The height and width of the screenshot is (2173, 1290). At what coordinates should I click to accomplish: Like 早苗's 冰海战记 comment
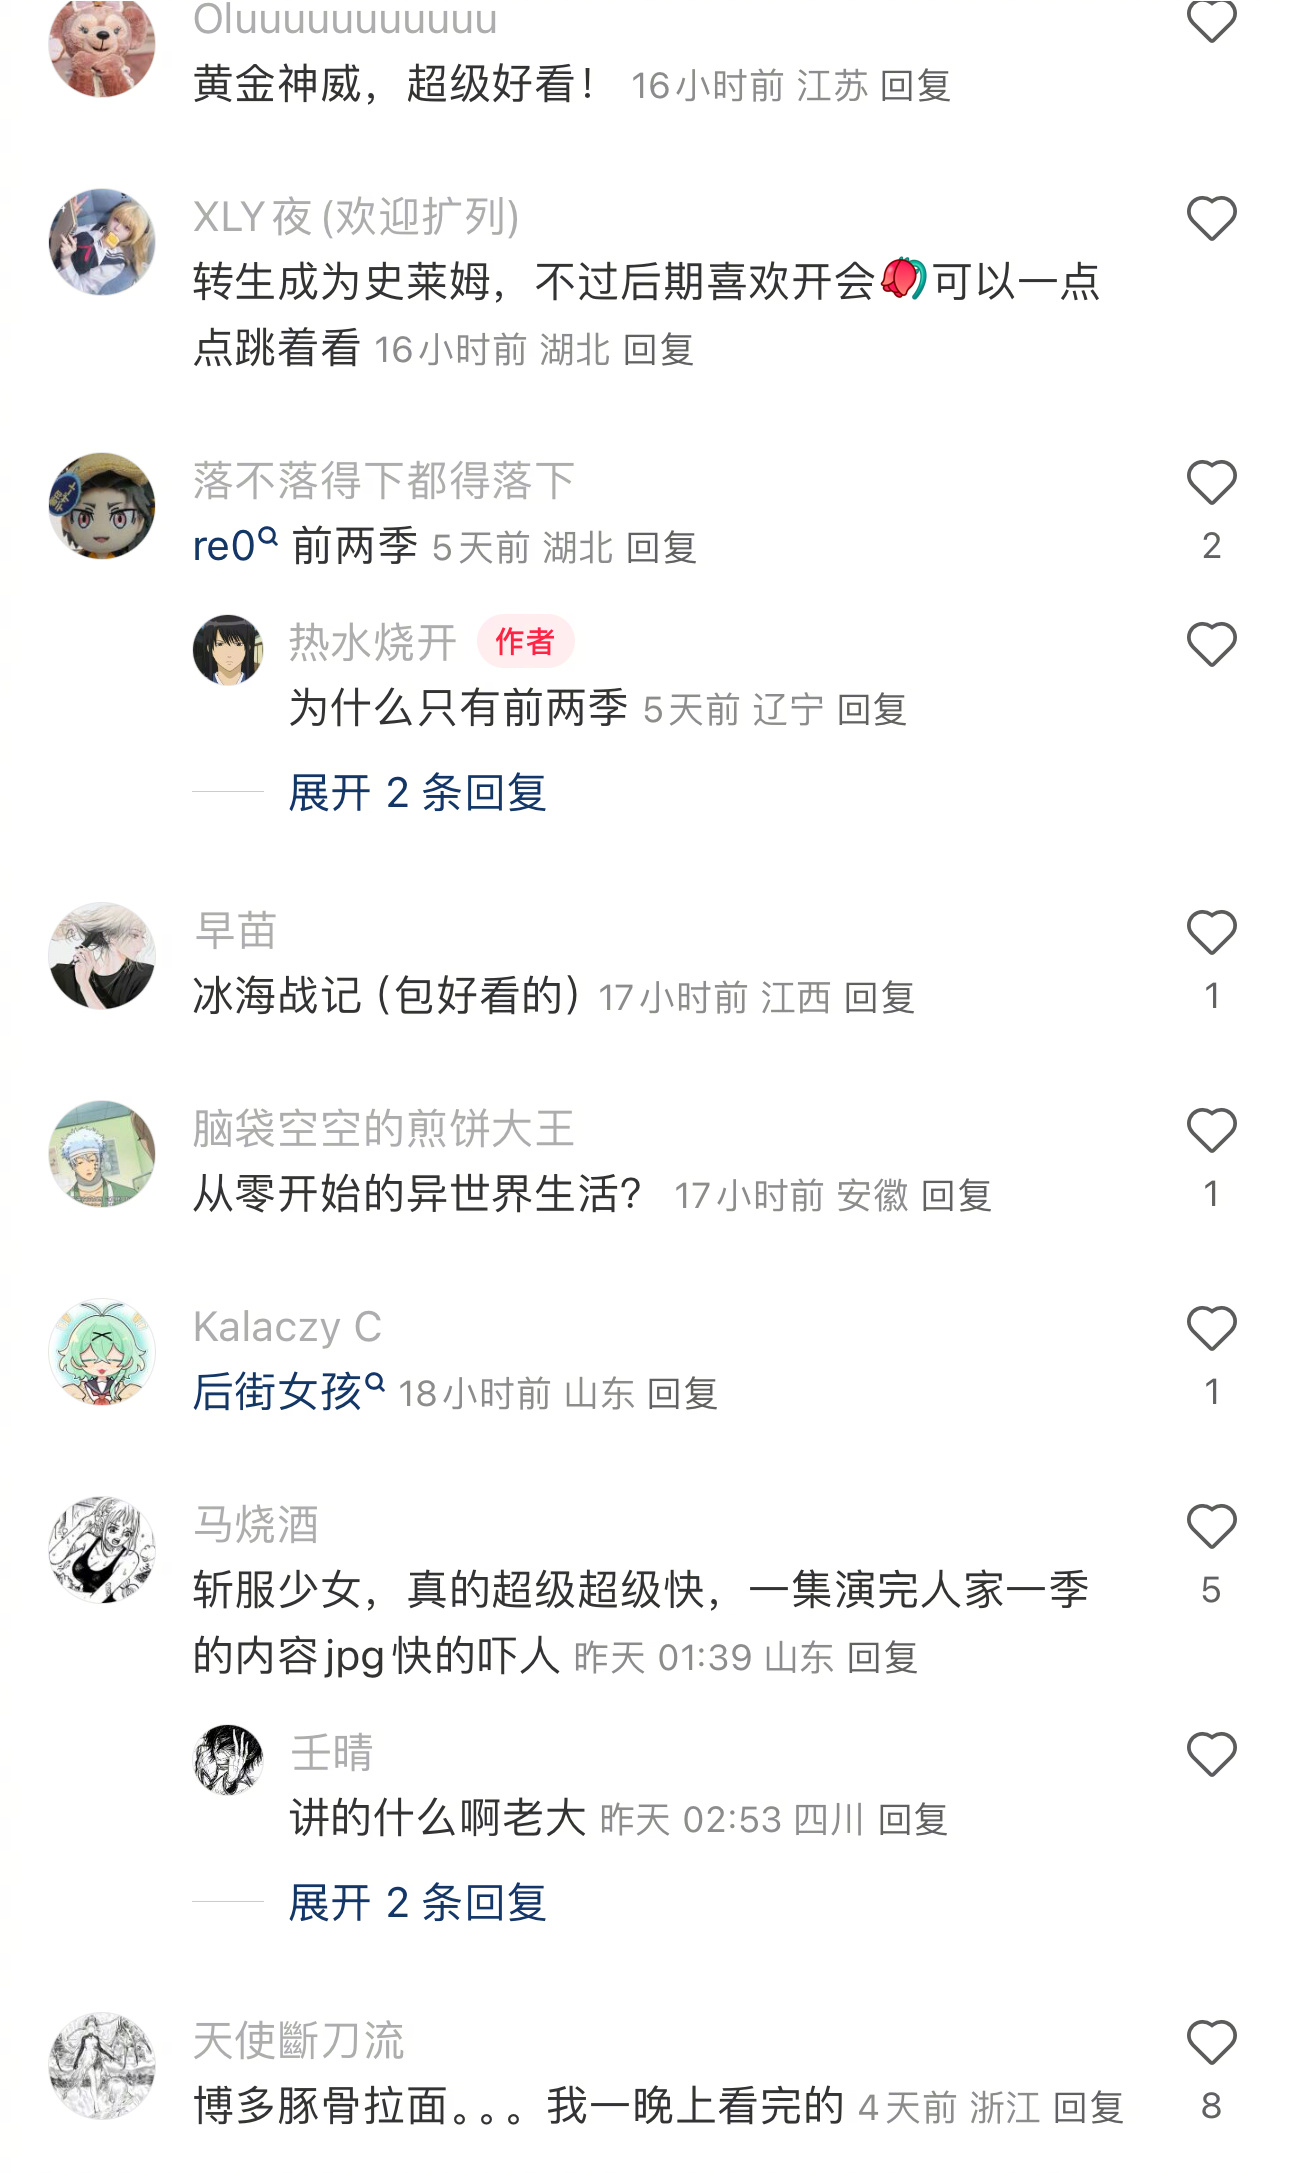1211,932
